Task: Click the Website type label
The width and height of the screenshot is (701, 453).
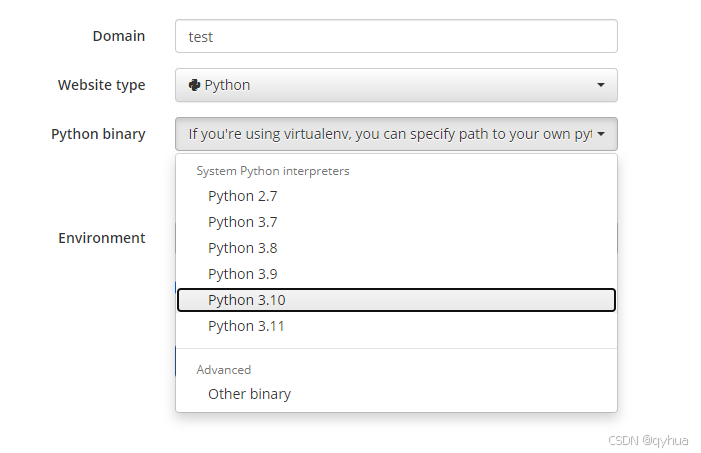Action: (101, 85)
